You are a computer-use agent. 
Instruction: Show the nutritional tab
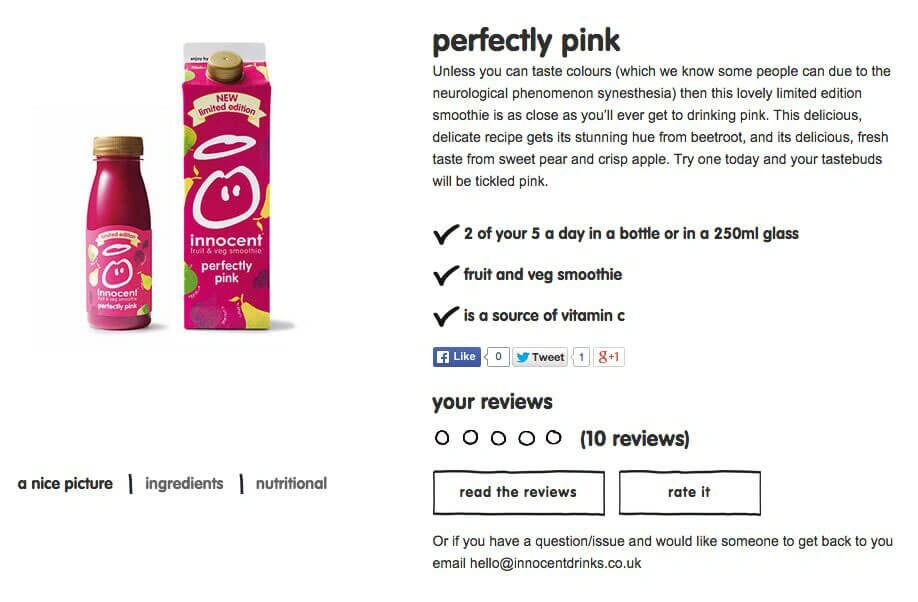pos(291,484)
